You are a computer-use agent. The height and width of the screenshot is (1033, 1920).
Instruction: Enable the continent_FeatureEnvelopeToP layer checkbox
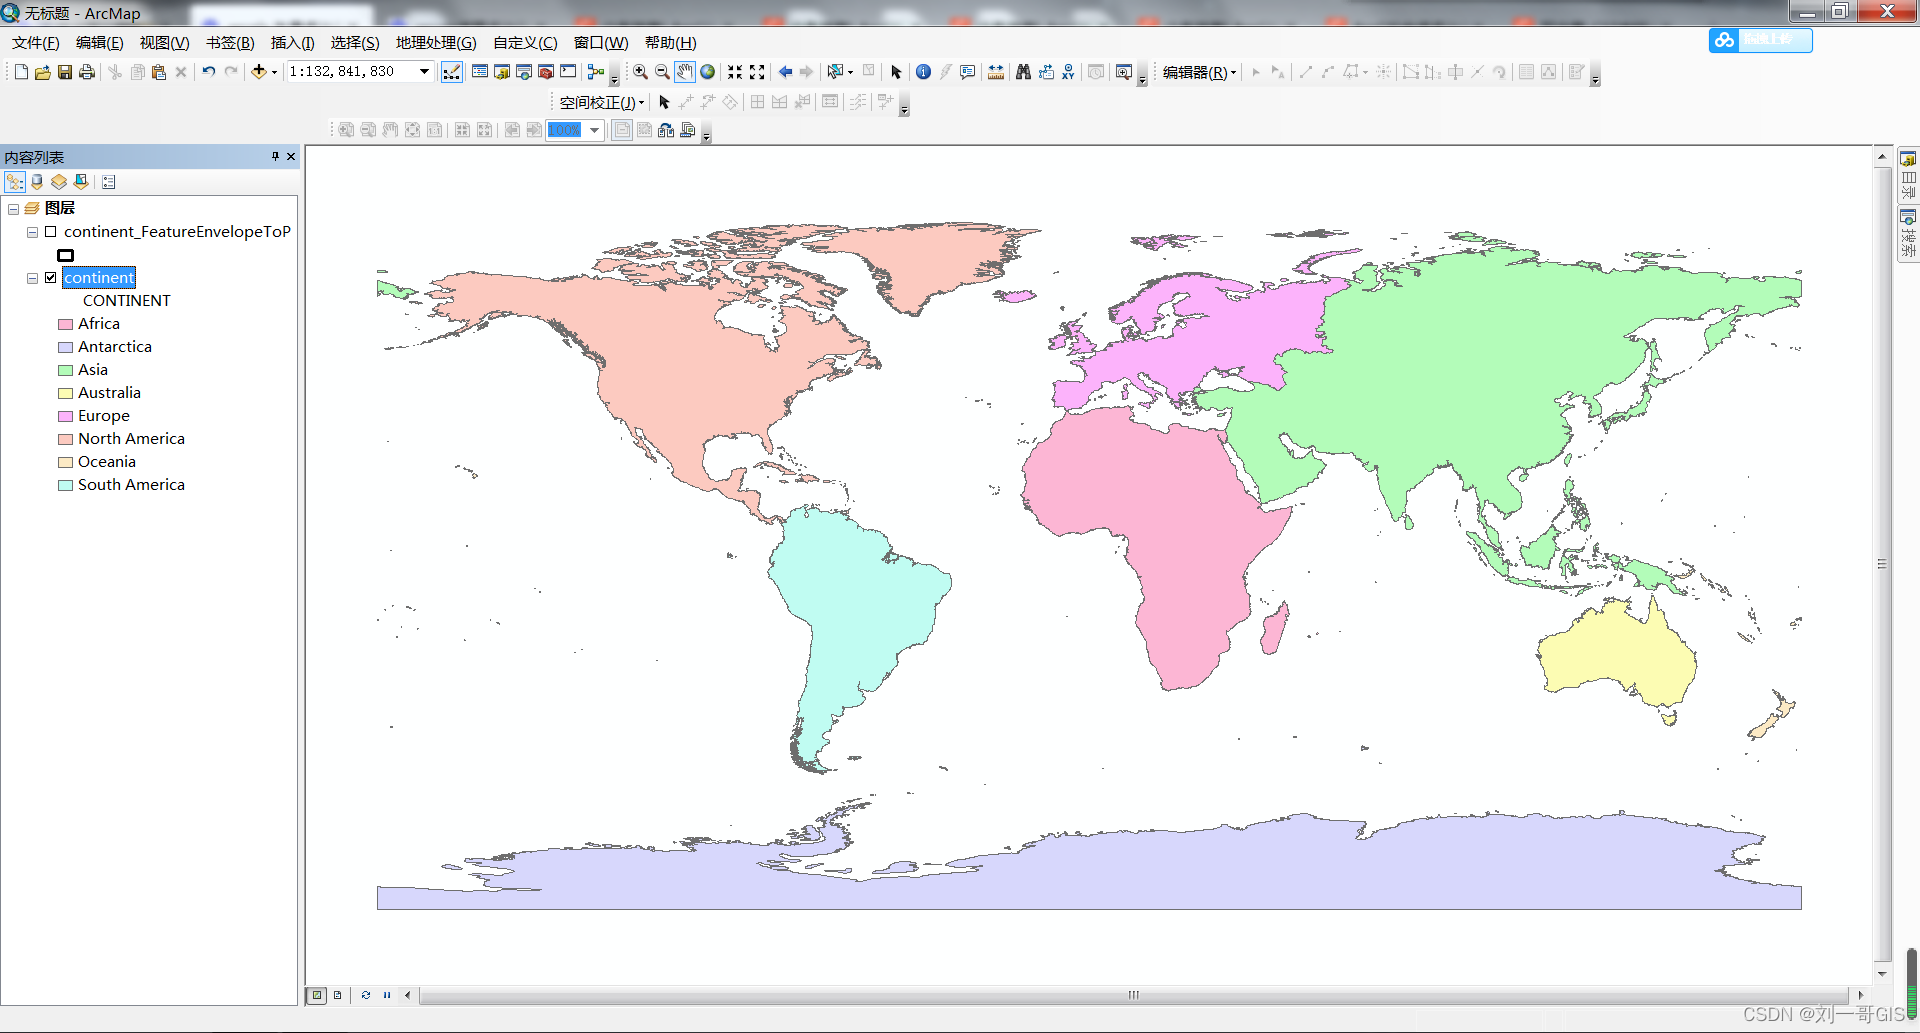(x=51, y=232)
